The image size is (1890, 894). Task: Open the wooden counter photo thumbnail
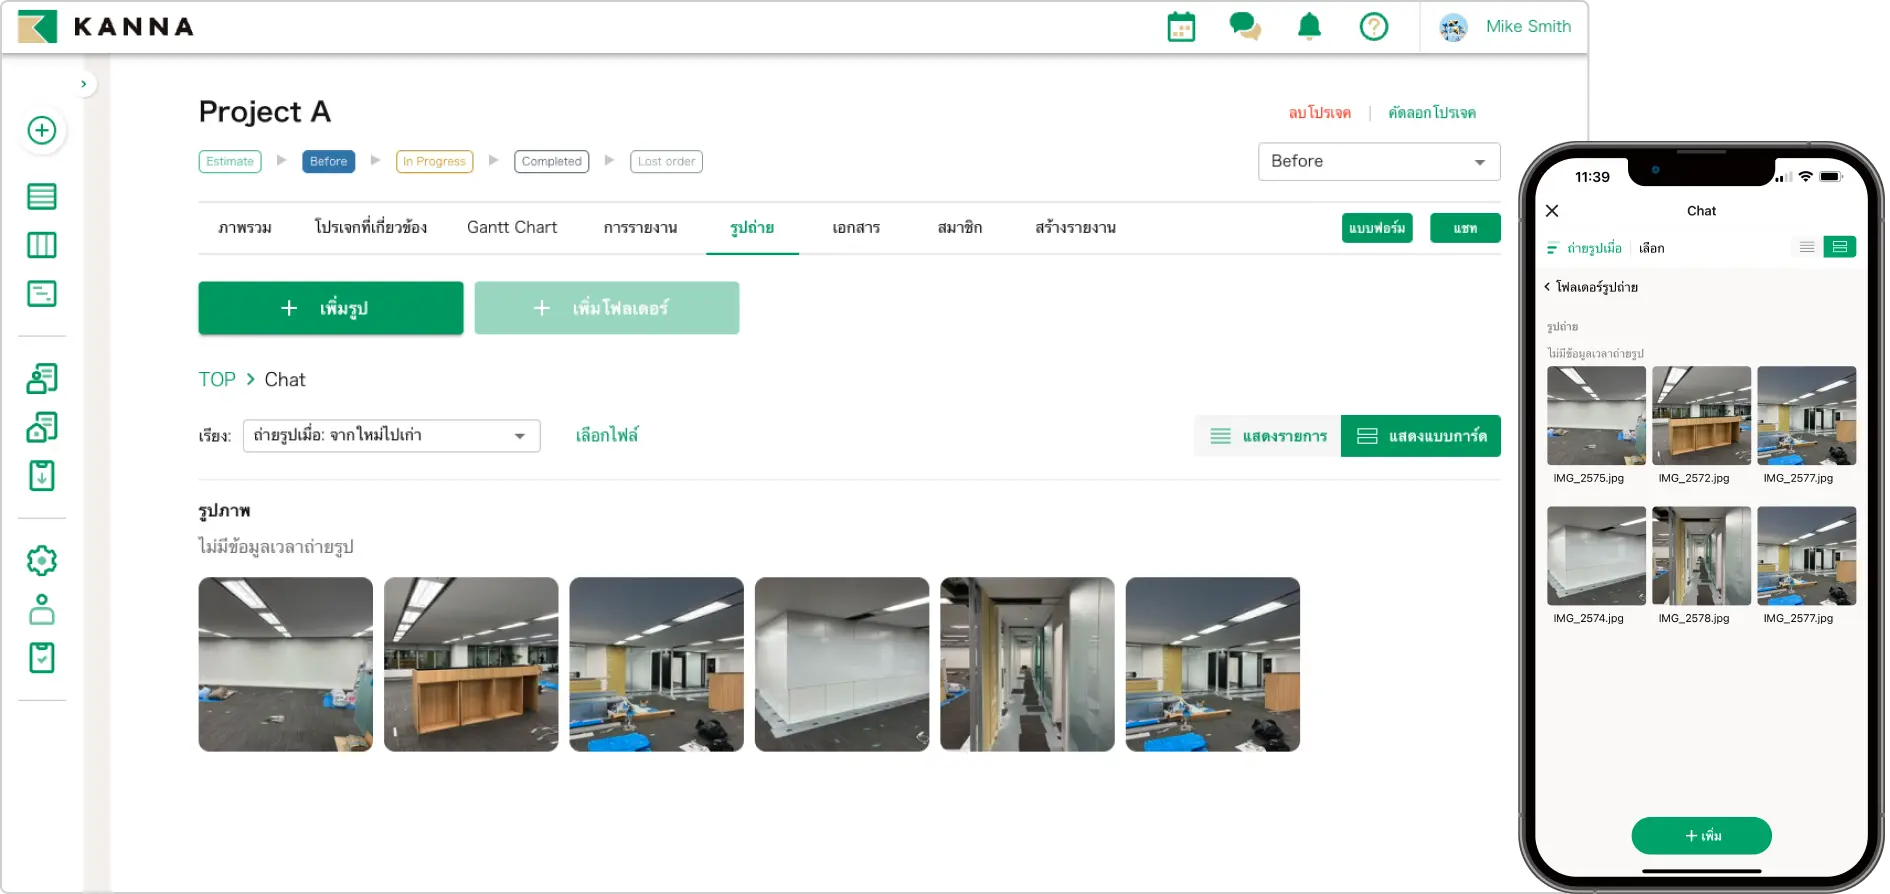pyautogui.click(x=471, y=664)
